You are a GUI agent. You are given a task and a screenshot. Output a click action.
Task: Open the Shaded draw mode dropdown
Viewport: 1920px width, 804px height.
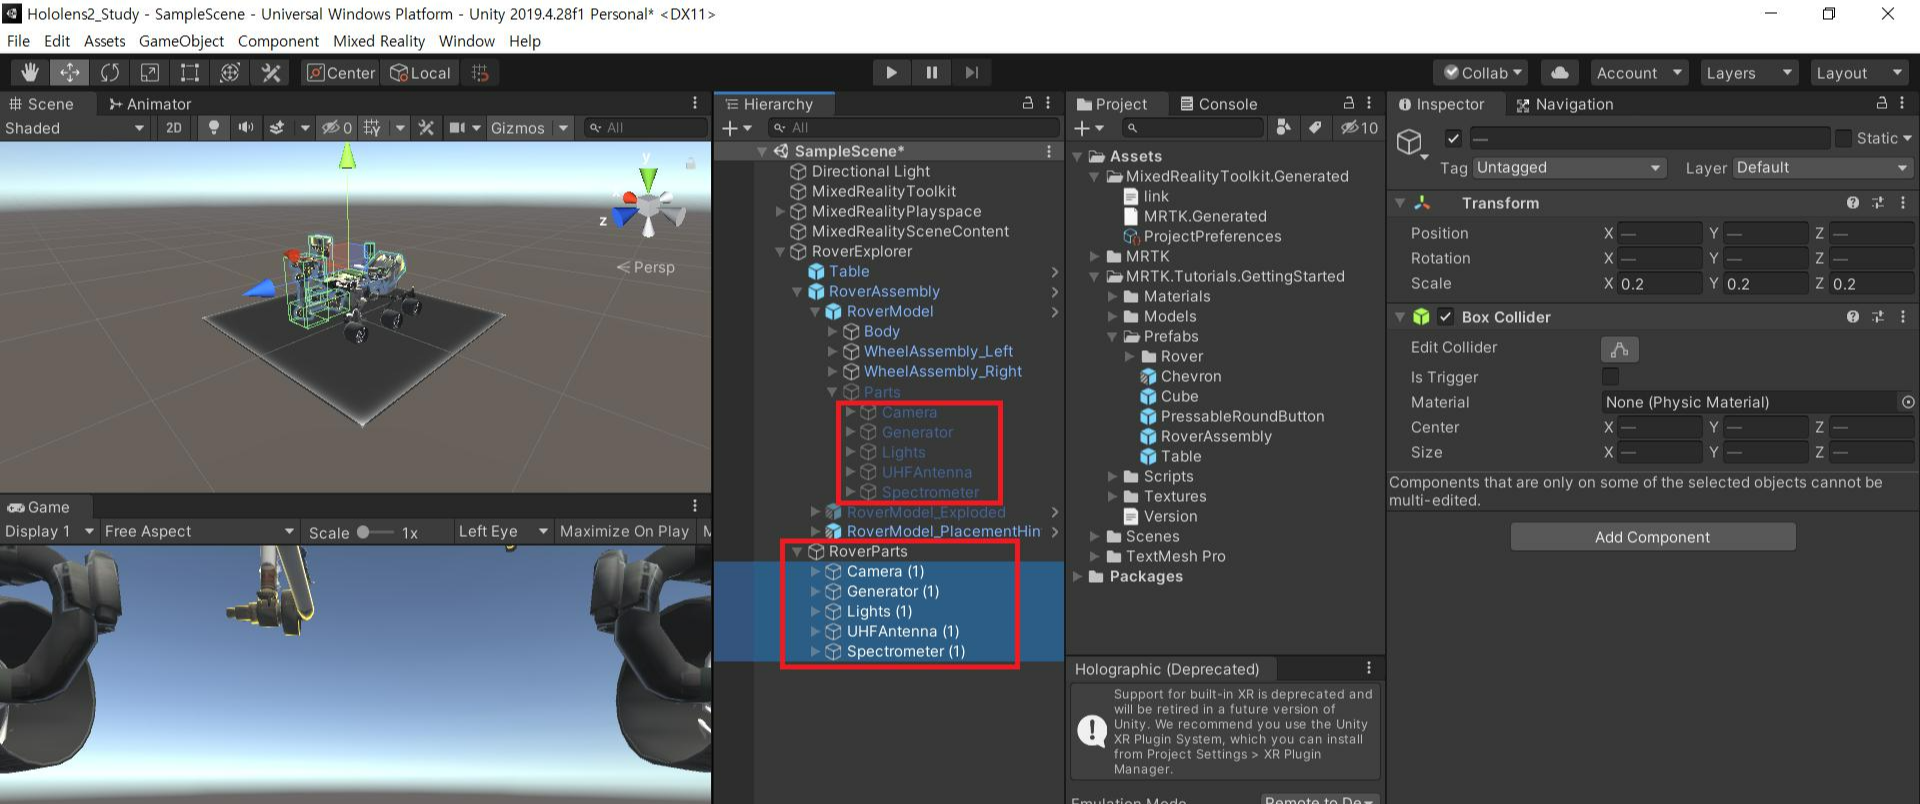pos(75,128)
